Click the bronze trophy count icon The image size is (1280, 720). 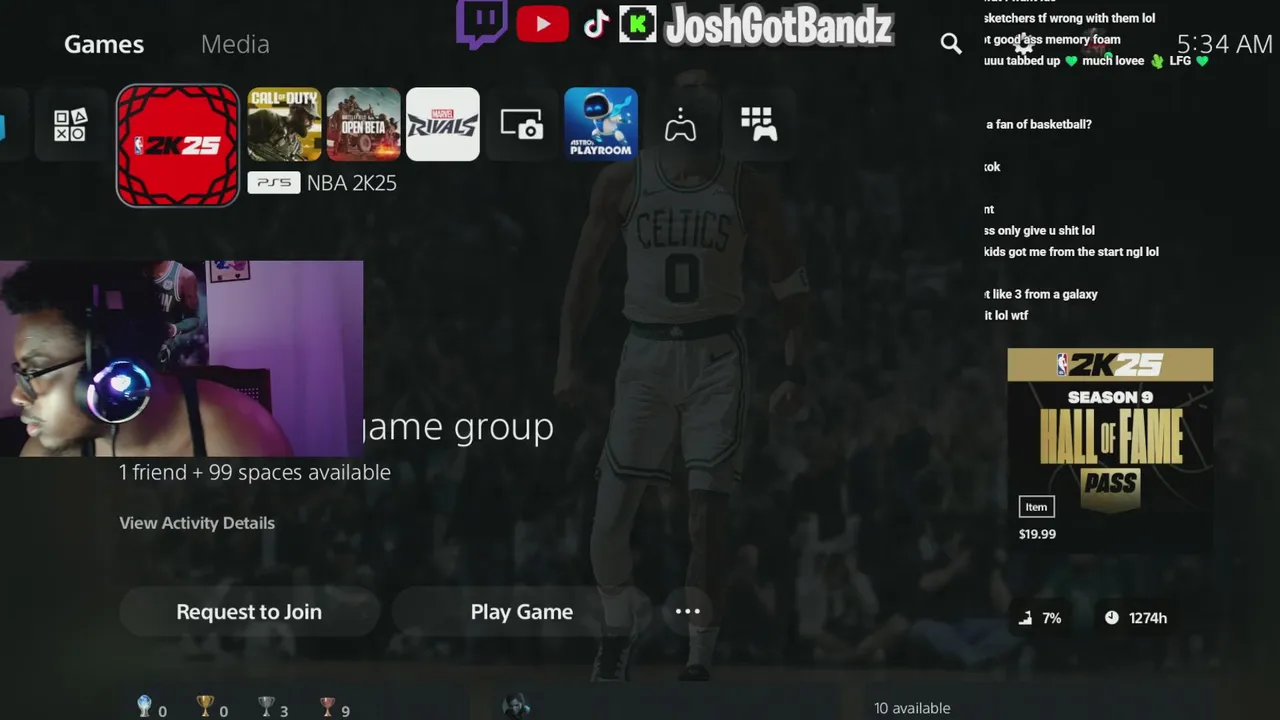coord(327,707)
